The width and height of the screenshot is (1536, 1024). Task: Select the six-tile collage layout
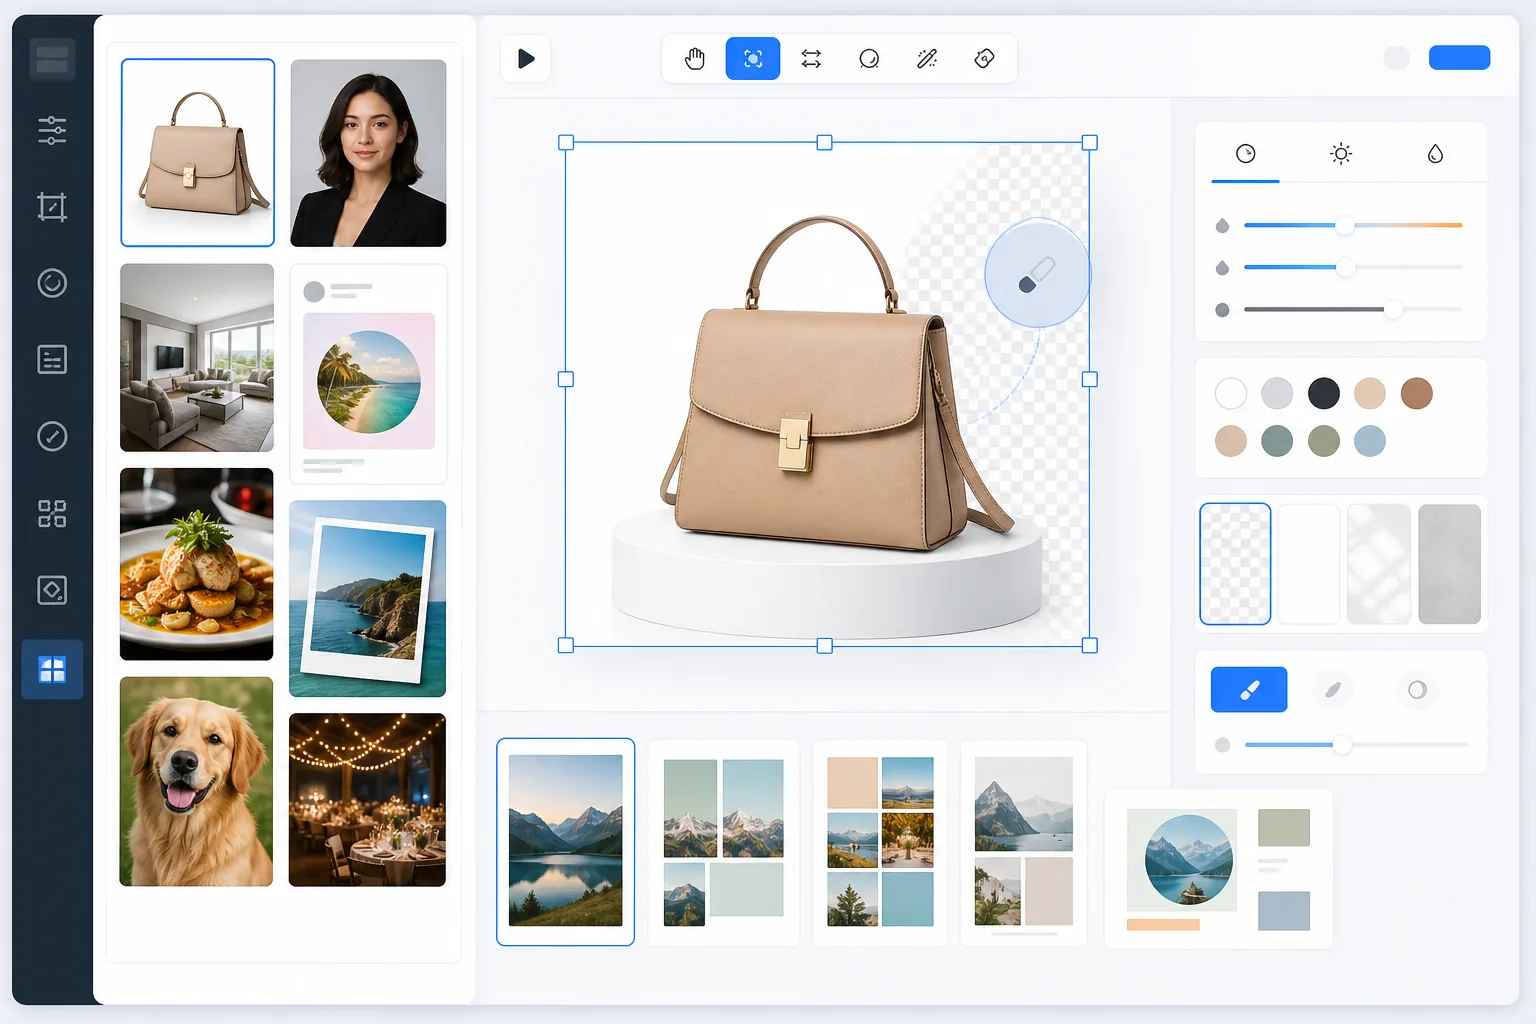pyautogui.click(x=880, y=842)
